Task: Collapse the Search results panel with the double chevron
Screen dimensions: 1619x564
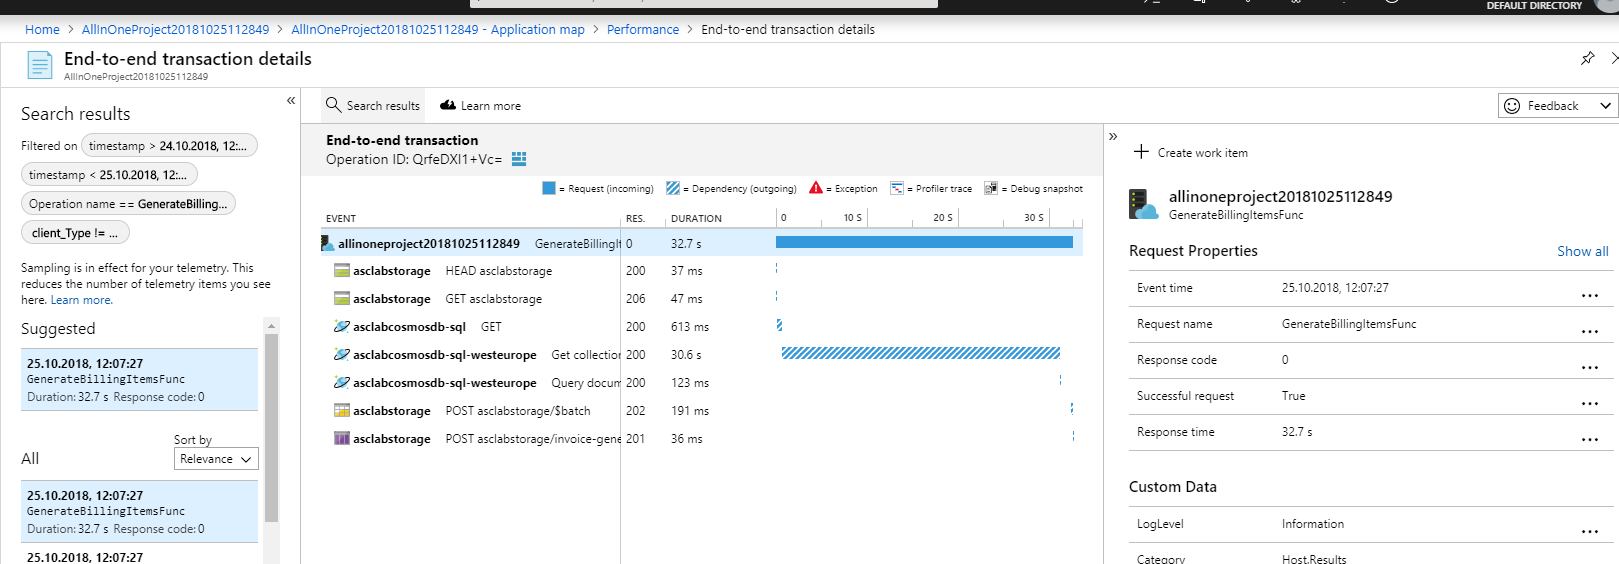Action: tap(291, 100)
